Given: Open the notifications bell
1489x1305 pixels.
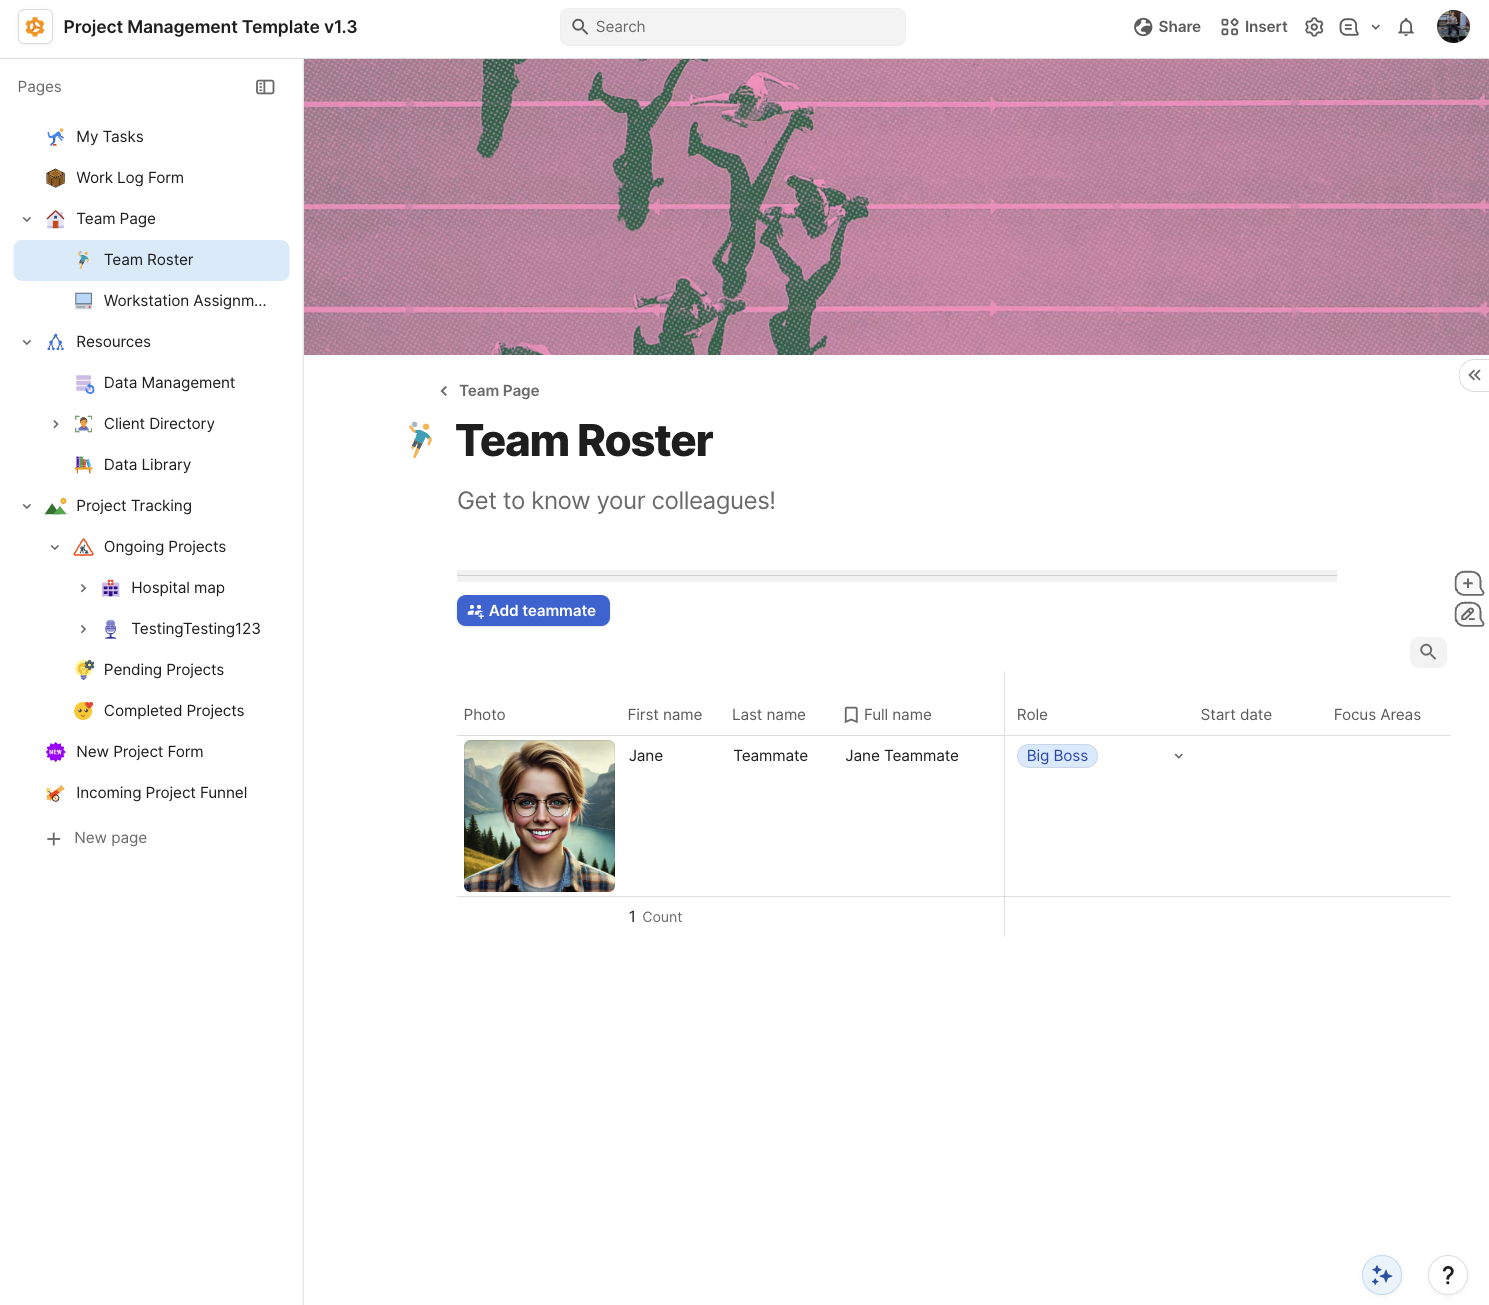Looking at the screenshot, I should coord(1406,27).
